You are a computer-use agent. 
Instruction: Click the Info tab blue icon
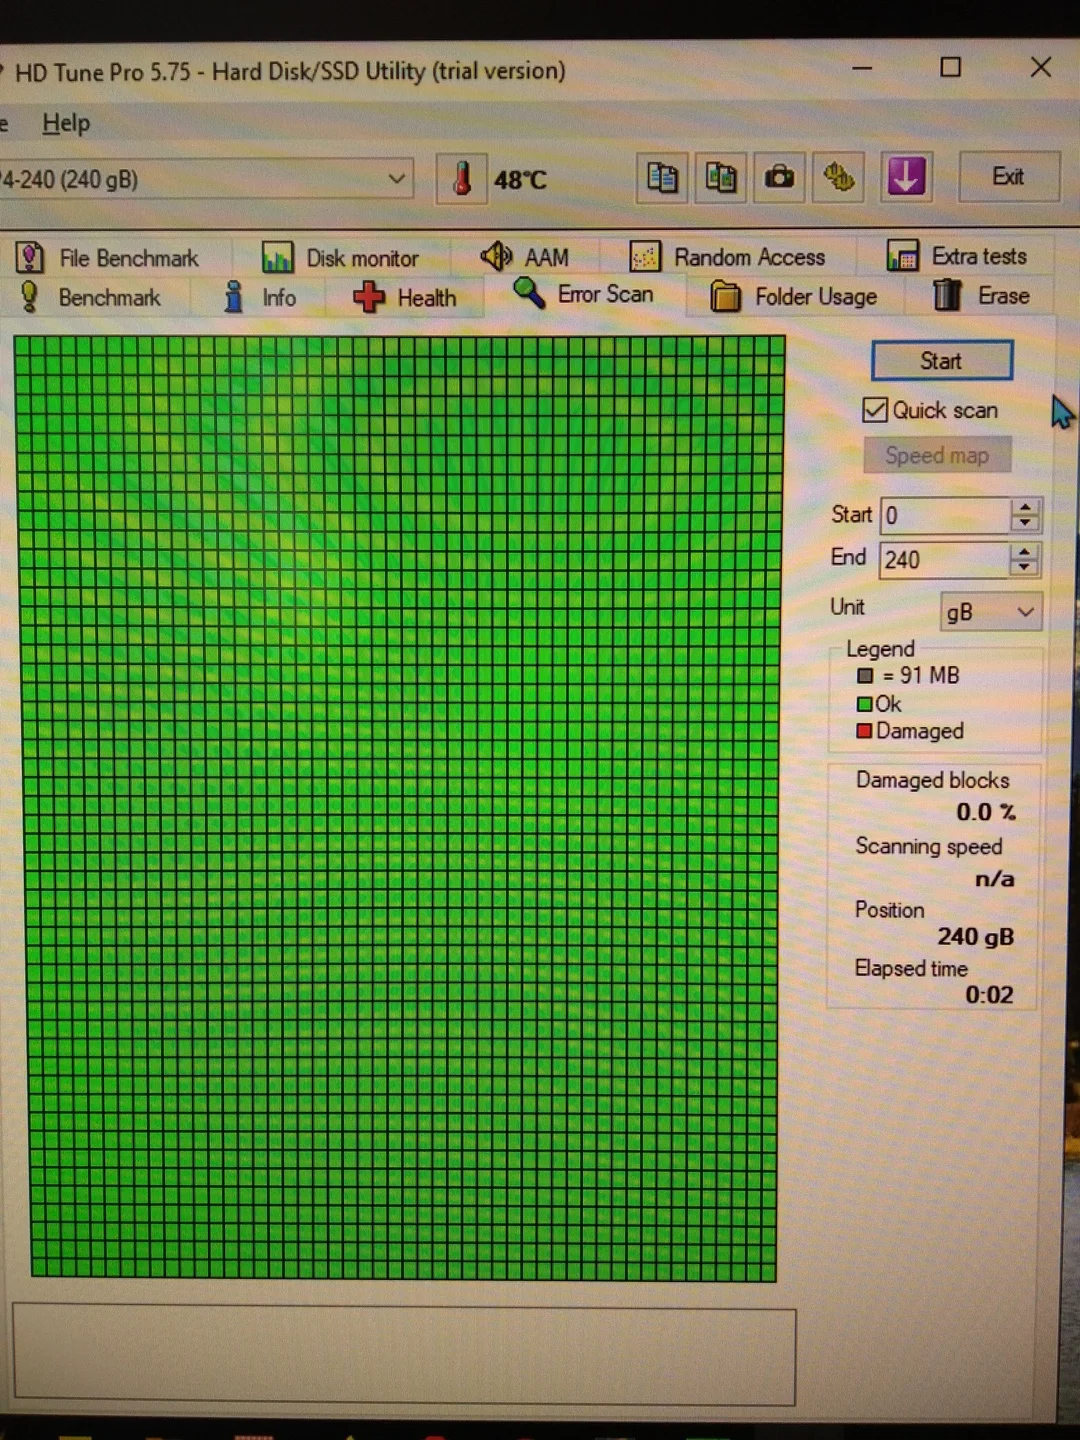pos(234,297)
